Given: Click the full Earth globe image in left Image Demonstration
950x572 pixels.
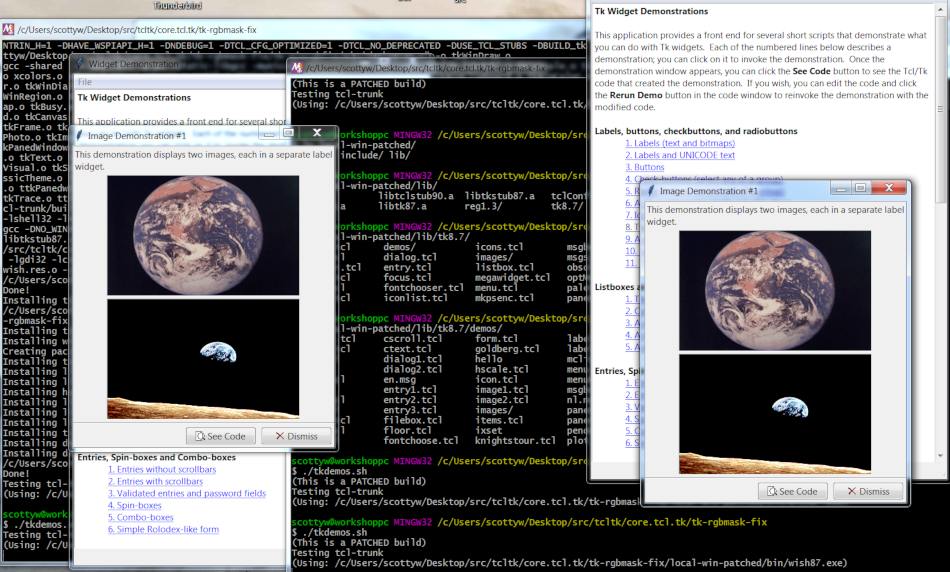Looking at the screenshot, I should 203,235.
